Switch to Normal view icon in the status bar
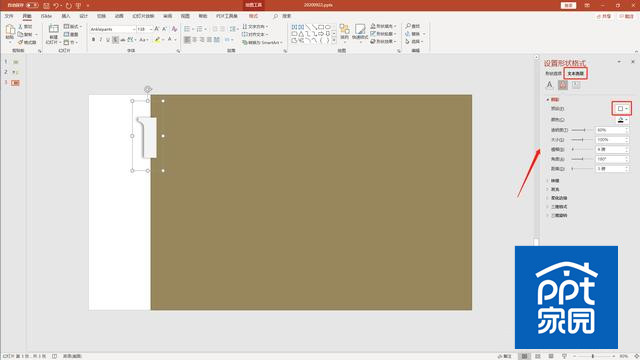 click(524, 356)
